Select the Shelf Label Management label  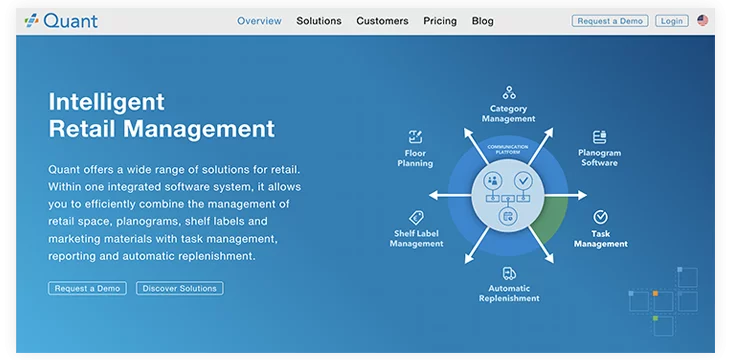click(416, 238)
